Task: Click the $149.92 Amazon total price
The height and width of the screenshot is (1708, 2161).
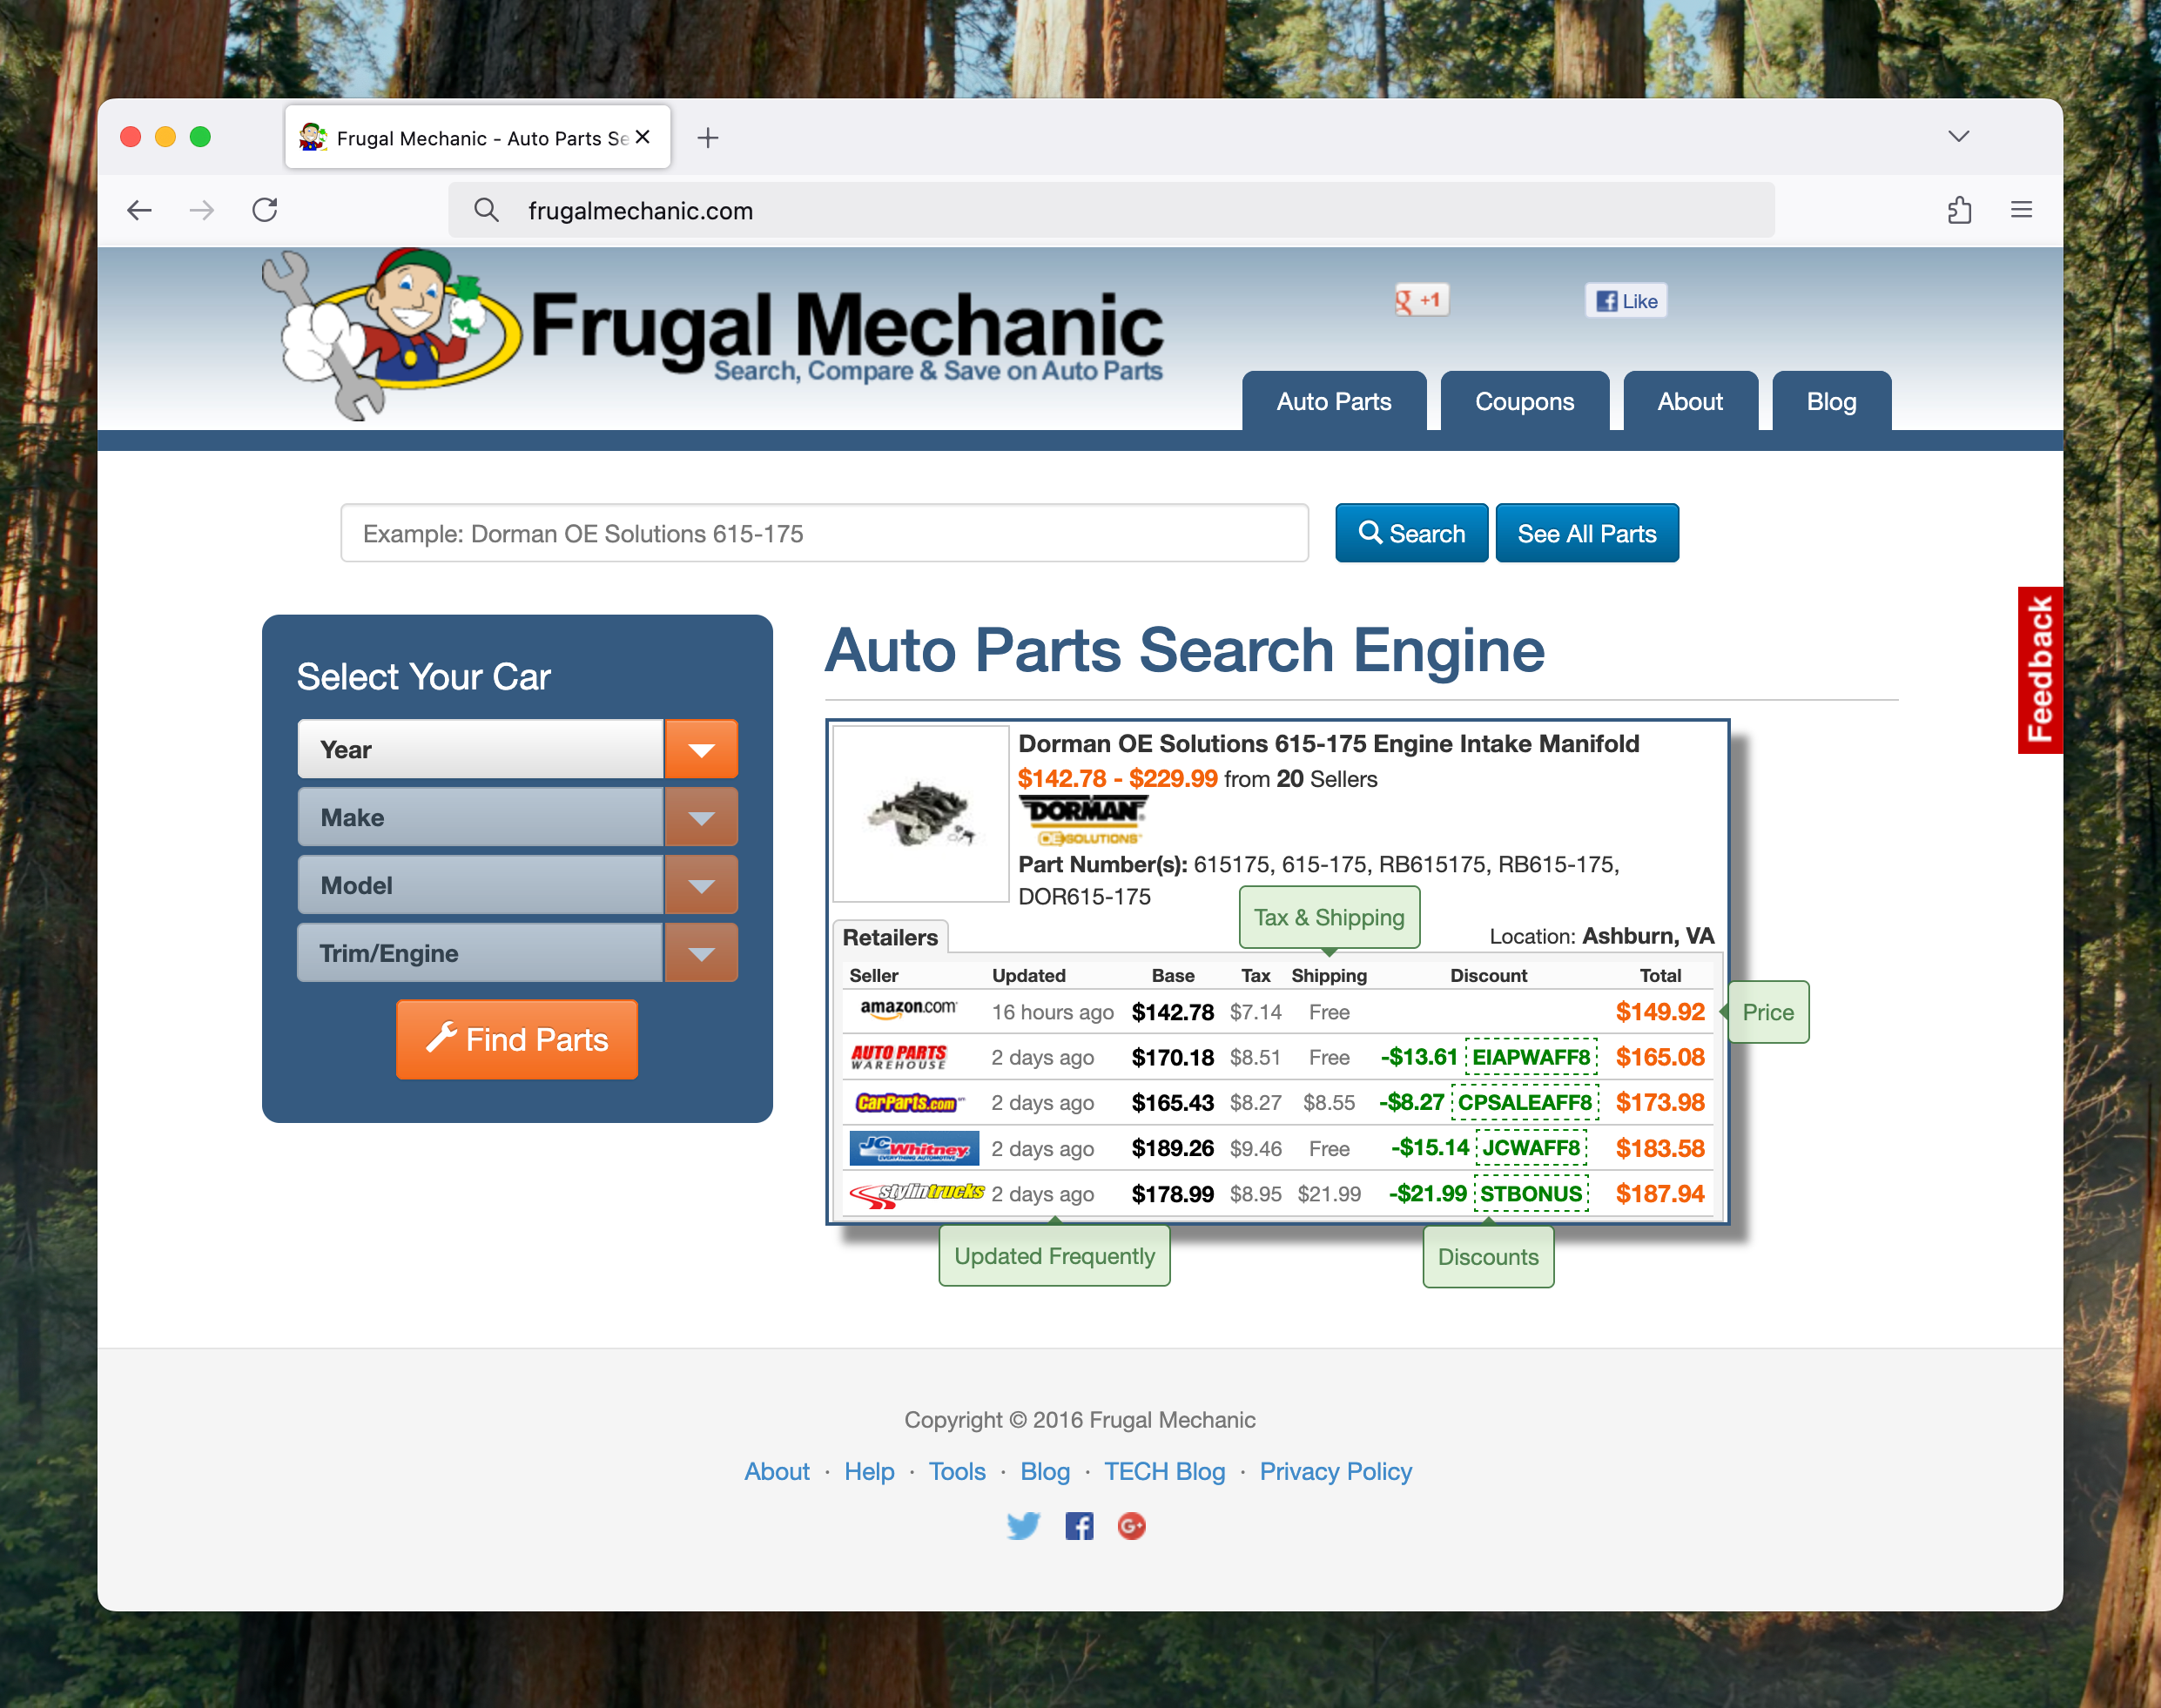Action: [x=1660, y=1011]
